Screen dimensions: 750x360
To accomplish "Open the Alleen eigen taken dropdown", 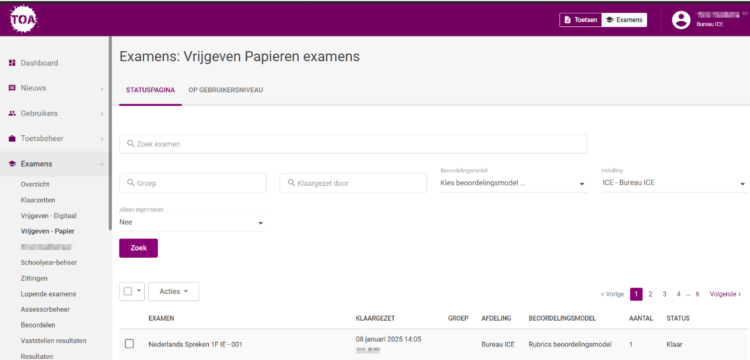I will tap(192, 222).
